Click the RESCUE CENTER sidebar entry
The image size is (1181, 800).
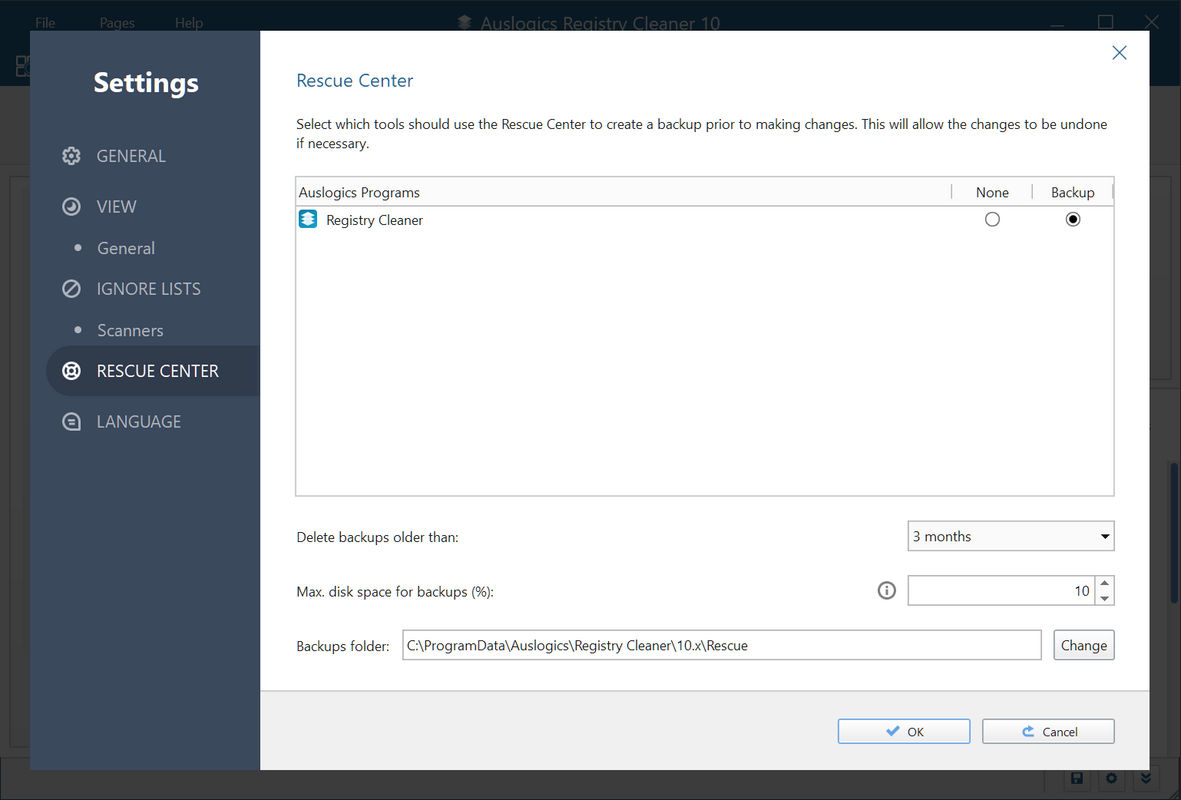[x=154, y=371]
